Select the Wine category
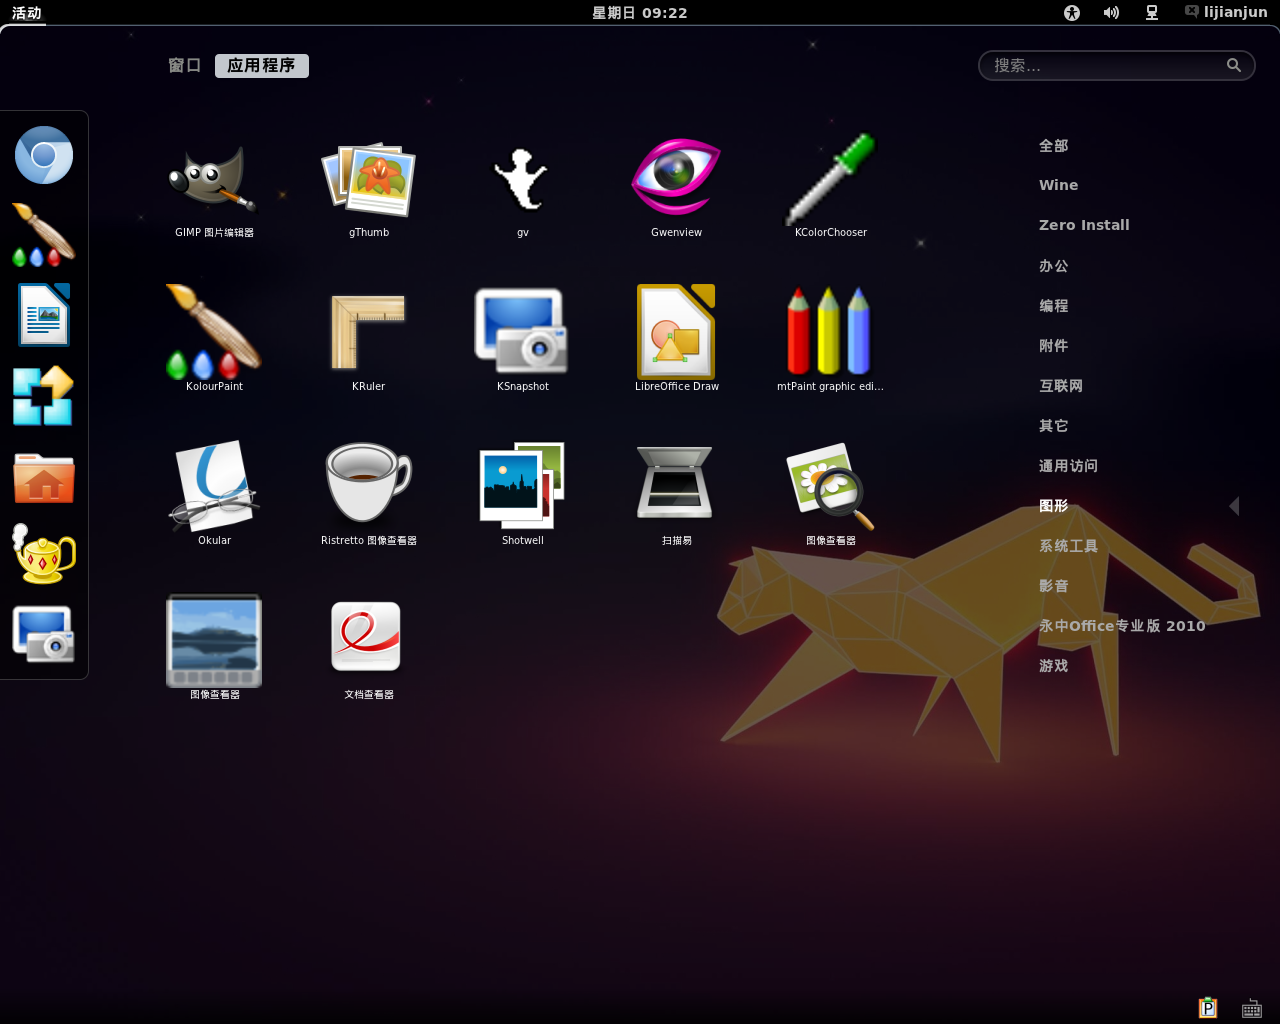Screen dimensions: 1280x1024 point(1059,185)
